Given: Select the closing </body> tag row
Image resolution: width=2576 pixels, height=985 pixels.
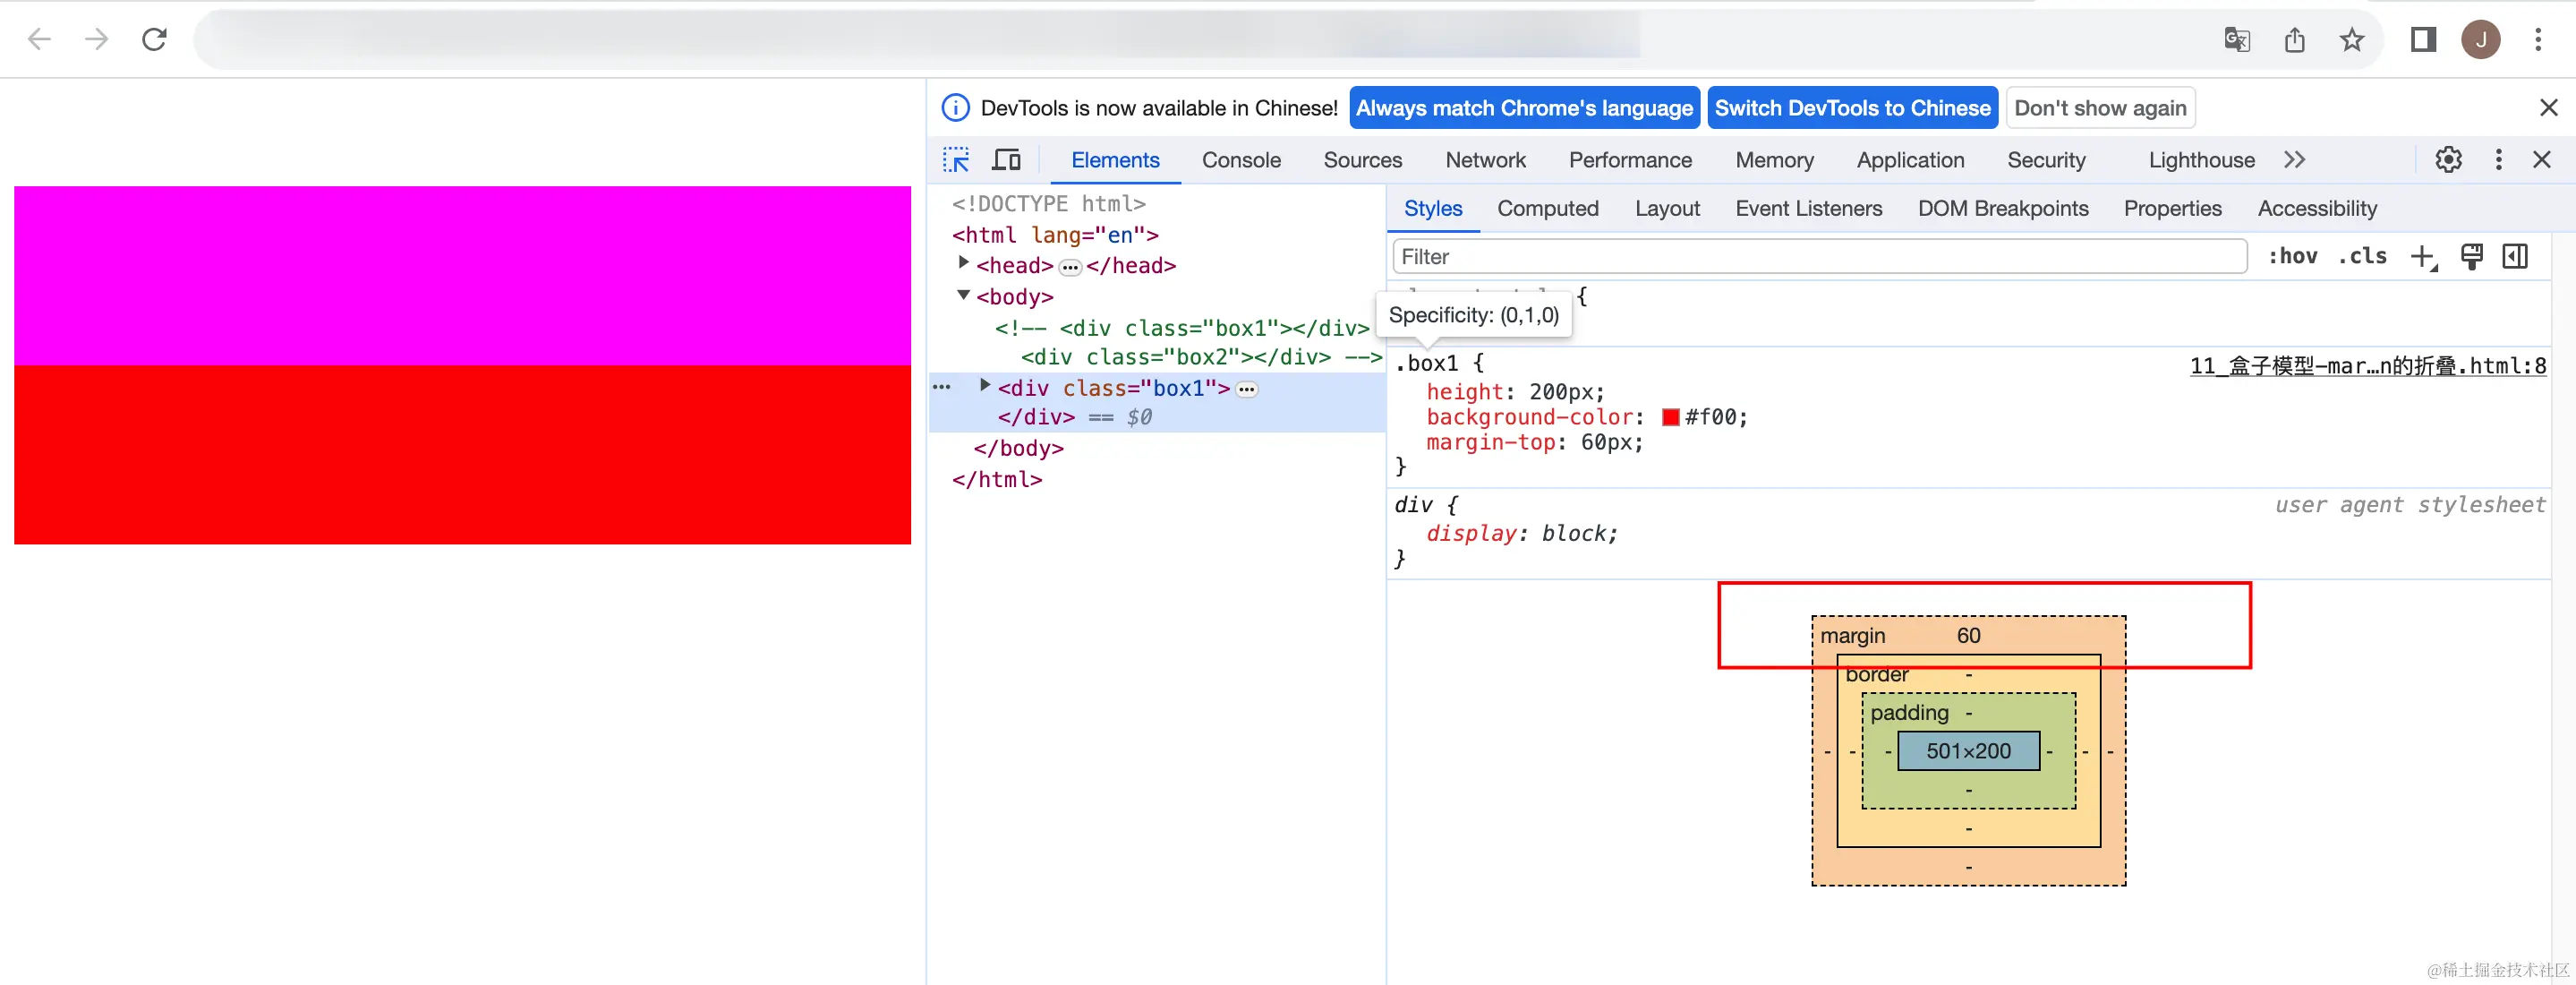Looking at the screenshot, I should click(1018, 449).
